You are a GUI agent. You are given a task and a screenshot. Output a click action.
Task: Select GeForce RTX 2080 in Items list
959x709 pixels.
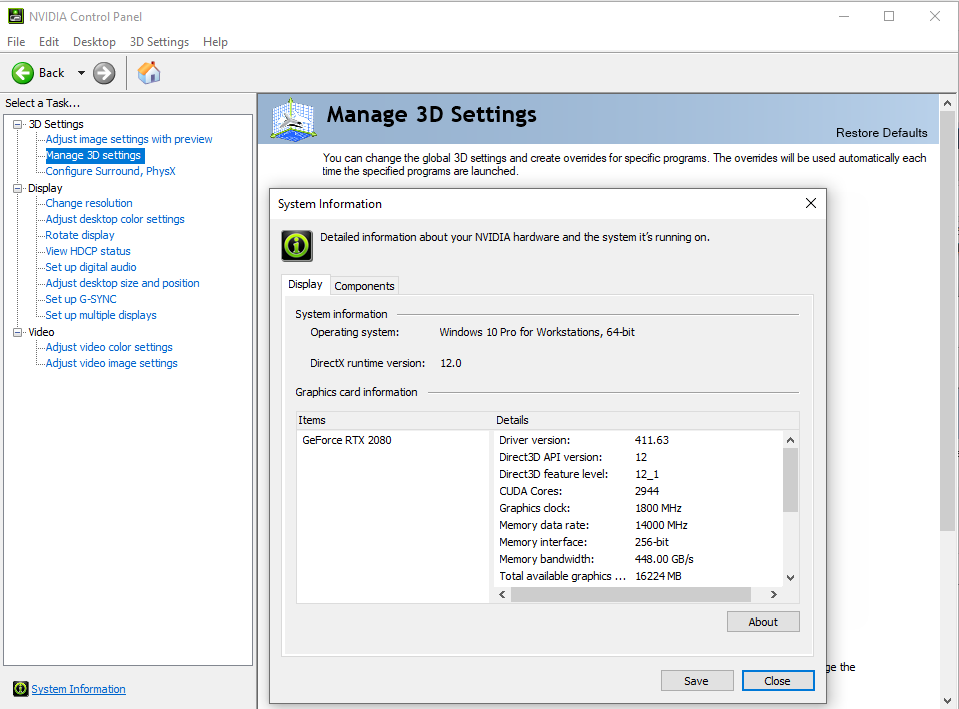pyautogui.click(x=347, y=440)
